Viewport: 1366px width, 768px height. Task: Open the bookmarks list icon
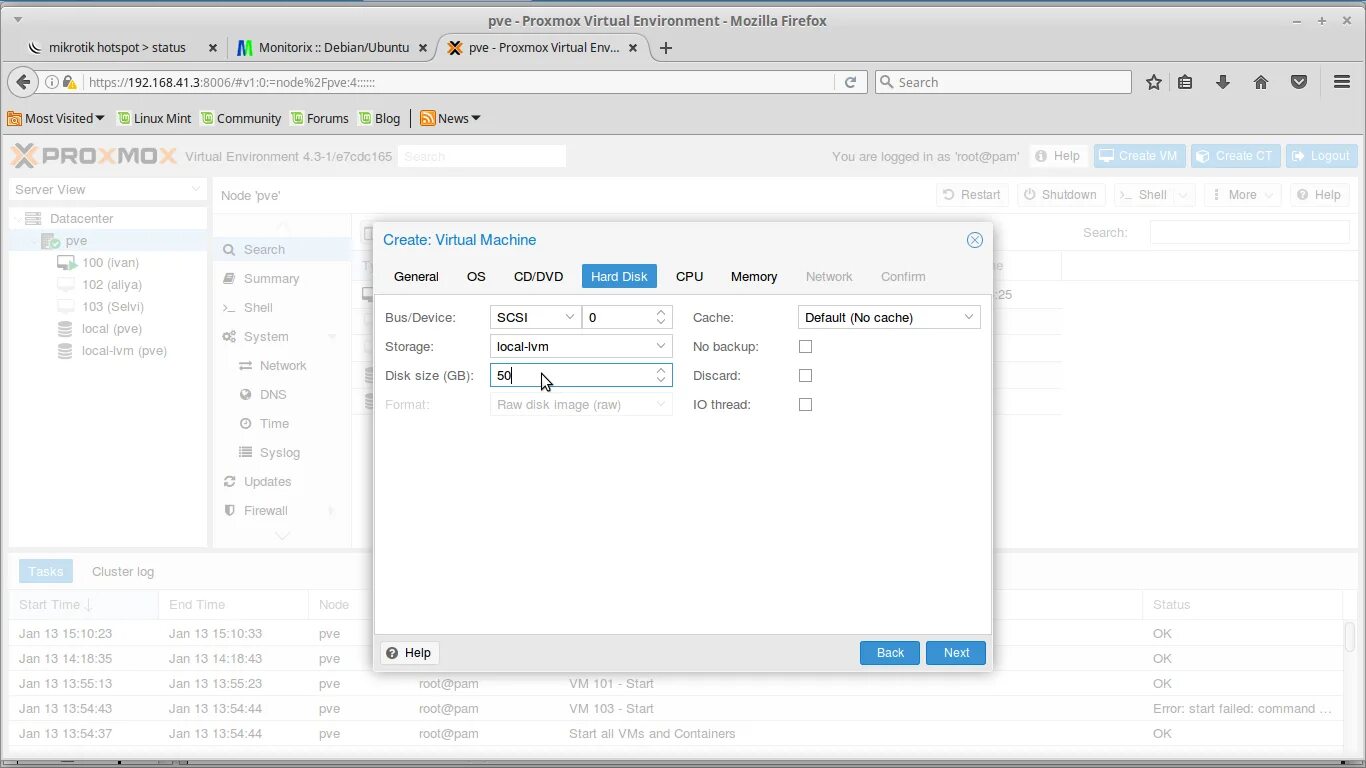point(1185,82)
